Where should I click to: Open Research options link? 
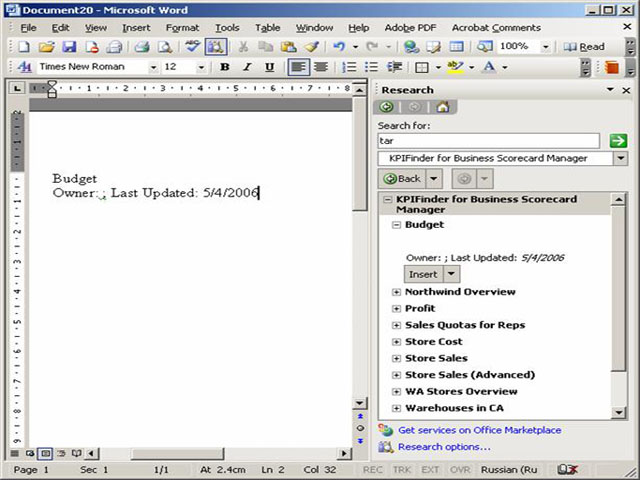click(444, 447)
